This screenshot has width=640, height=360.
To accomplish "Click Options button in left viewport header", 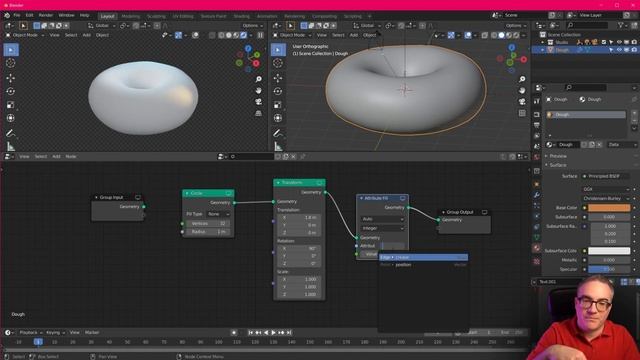I will coord(252,26).
